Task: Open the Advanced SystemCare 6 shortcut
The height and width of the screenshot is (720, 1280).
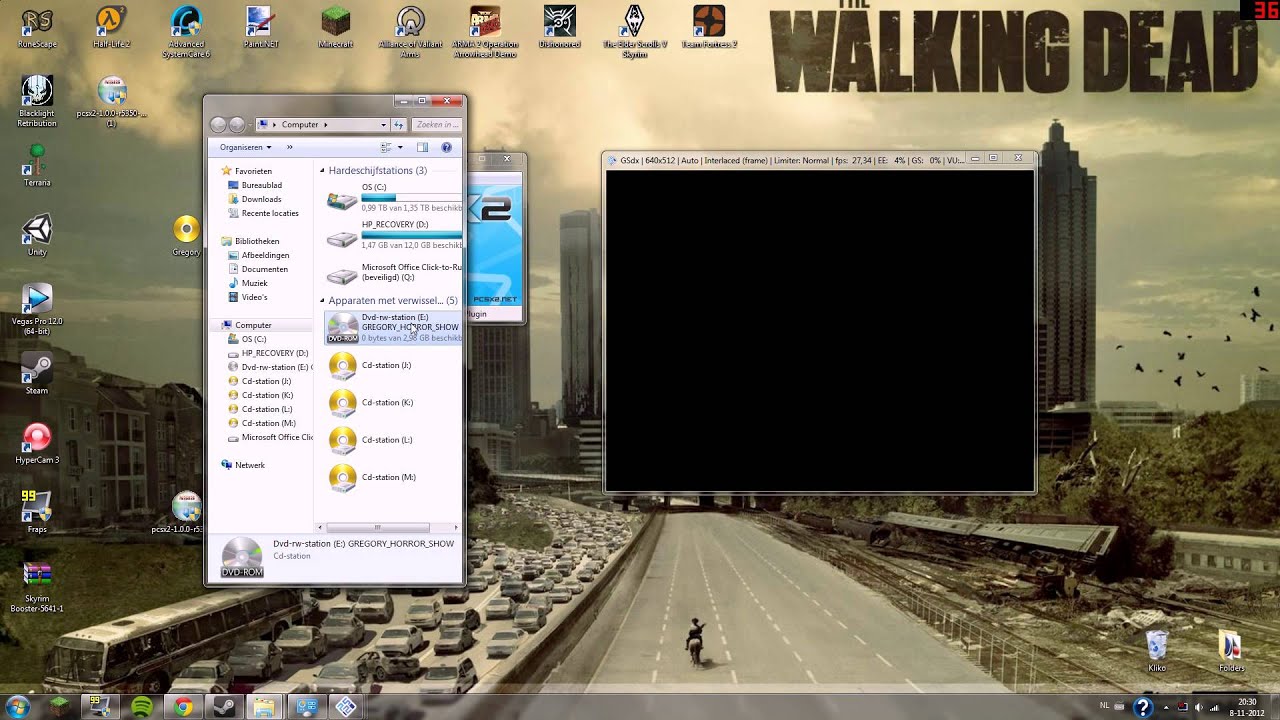Action: click(186, 32)
